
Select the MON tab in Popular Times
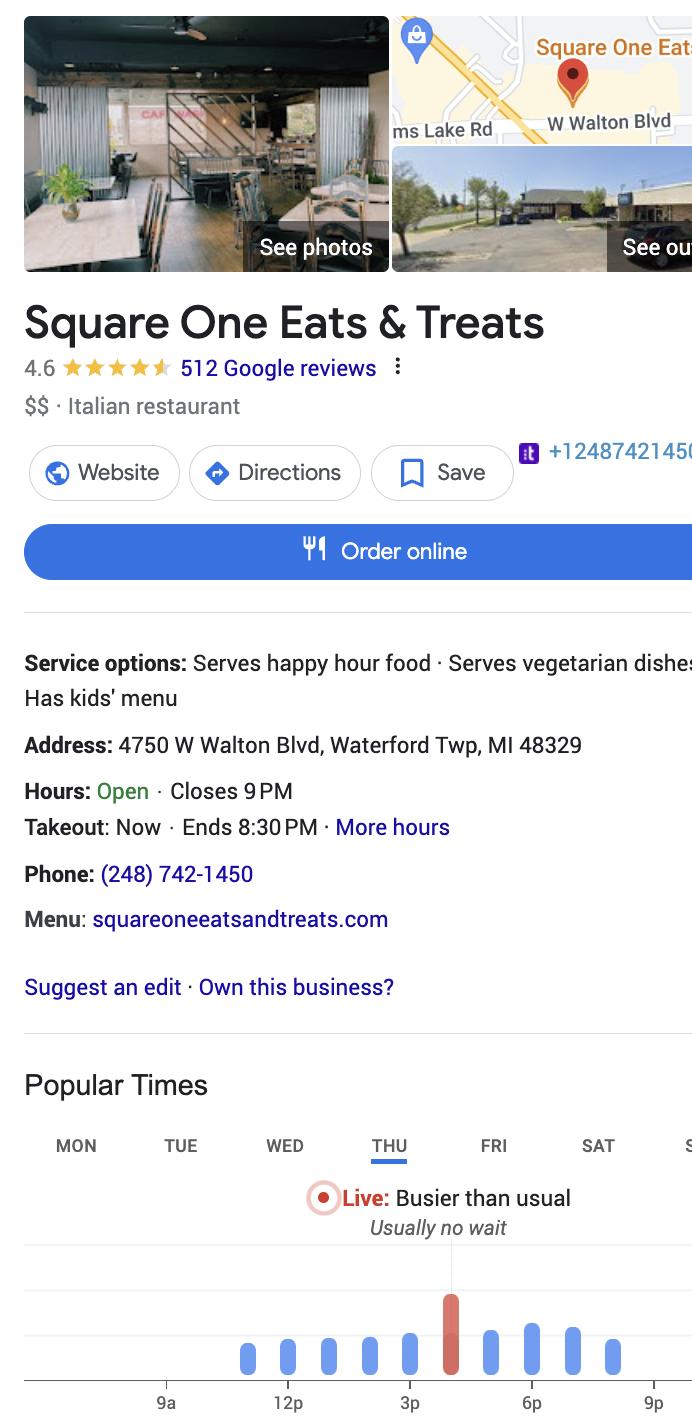pos(77,1146)
